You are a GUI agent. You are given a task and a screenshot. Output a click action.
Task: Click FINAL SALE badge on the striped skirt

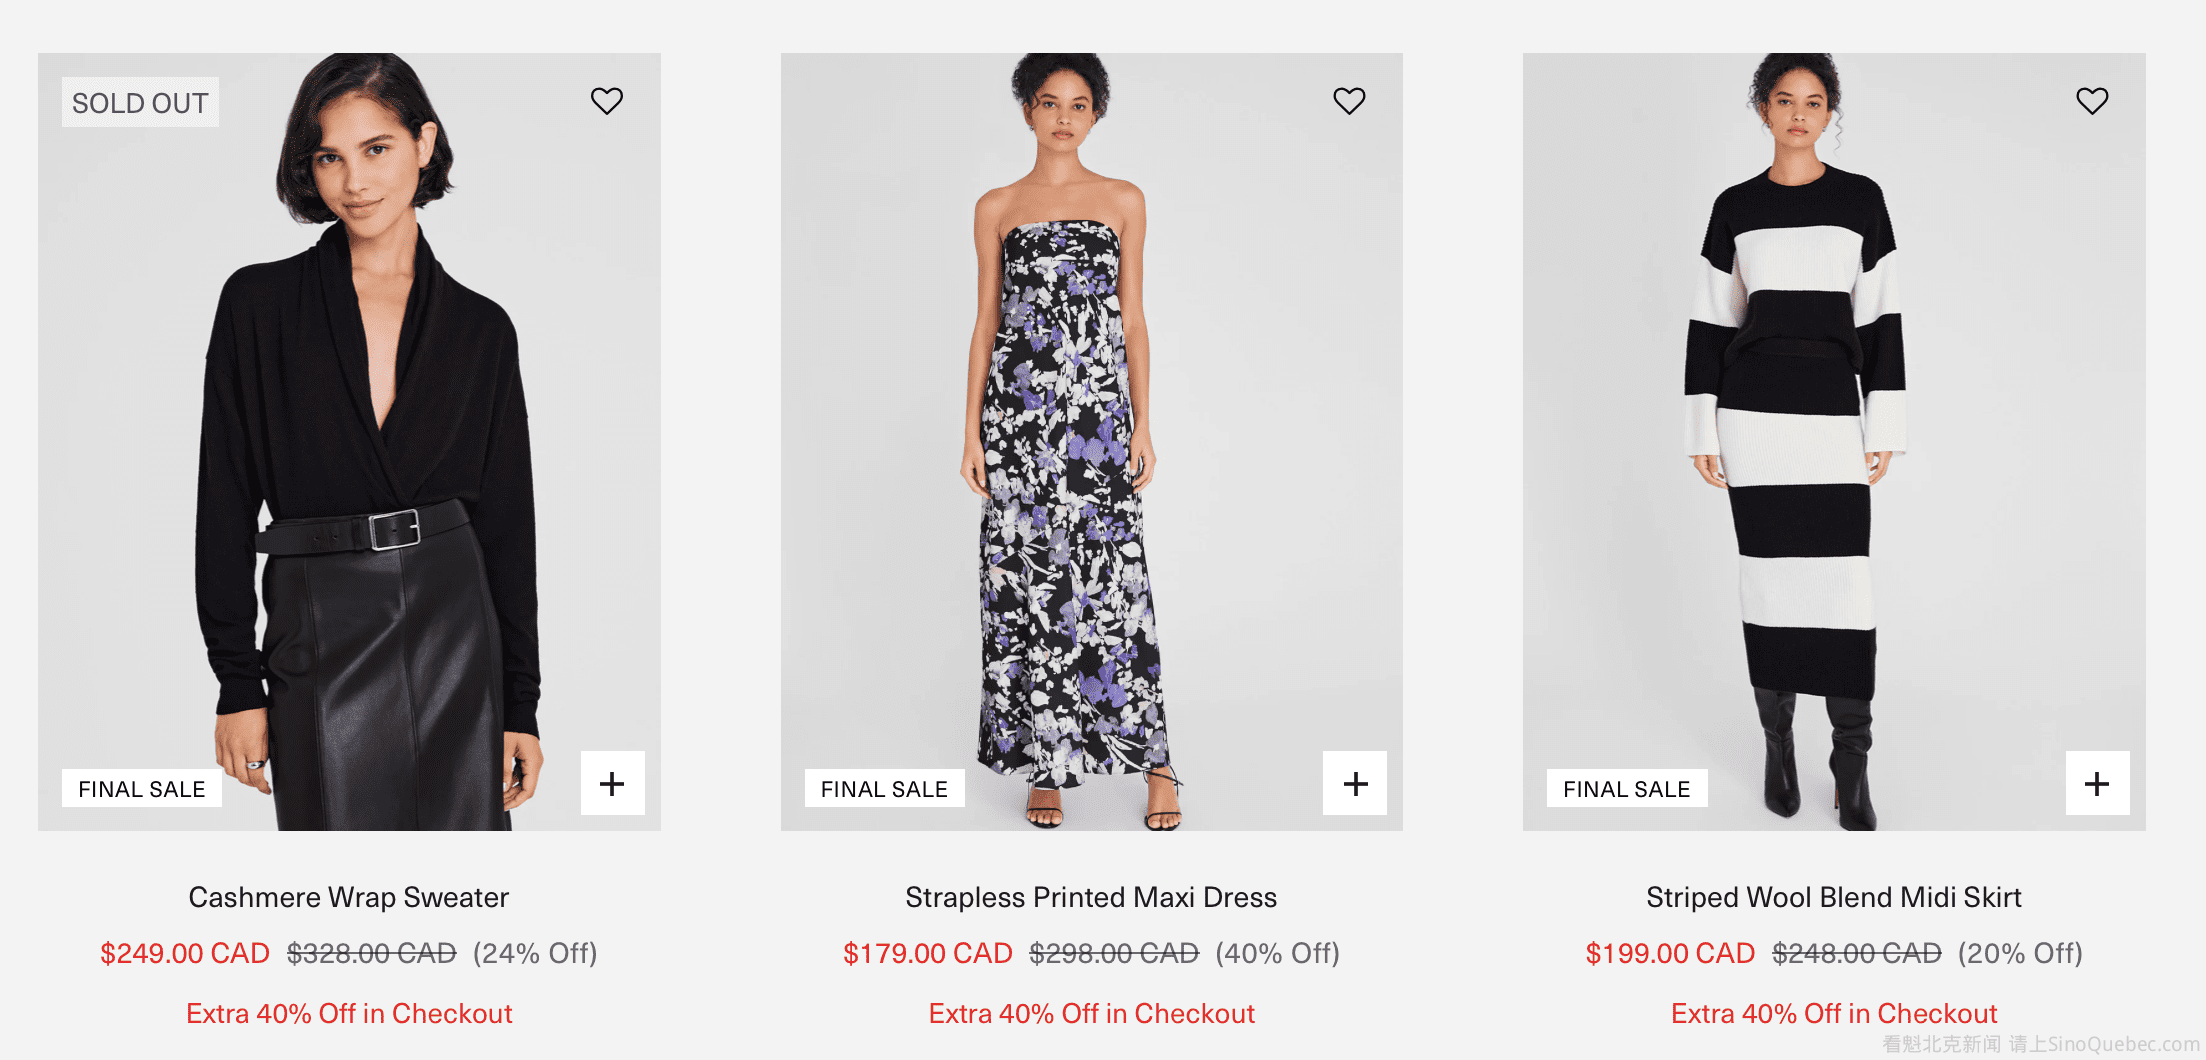pyautogui.click(x=1626, y=789)
